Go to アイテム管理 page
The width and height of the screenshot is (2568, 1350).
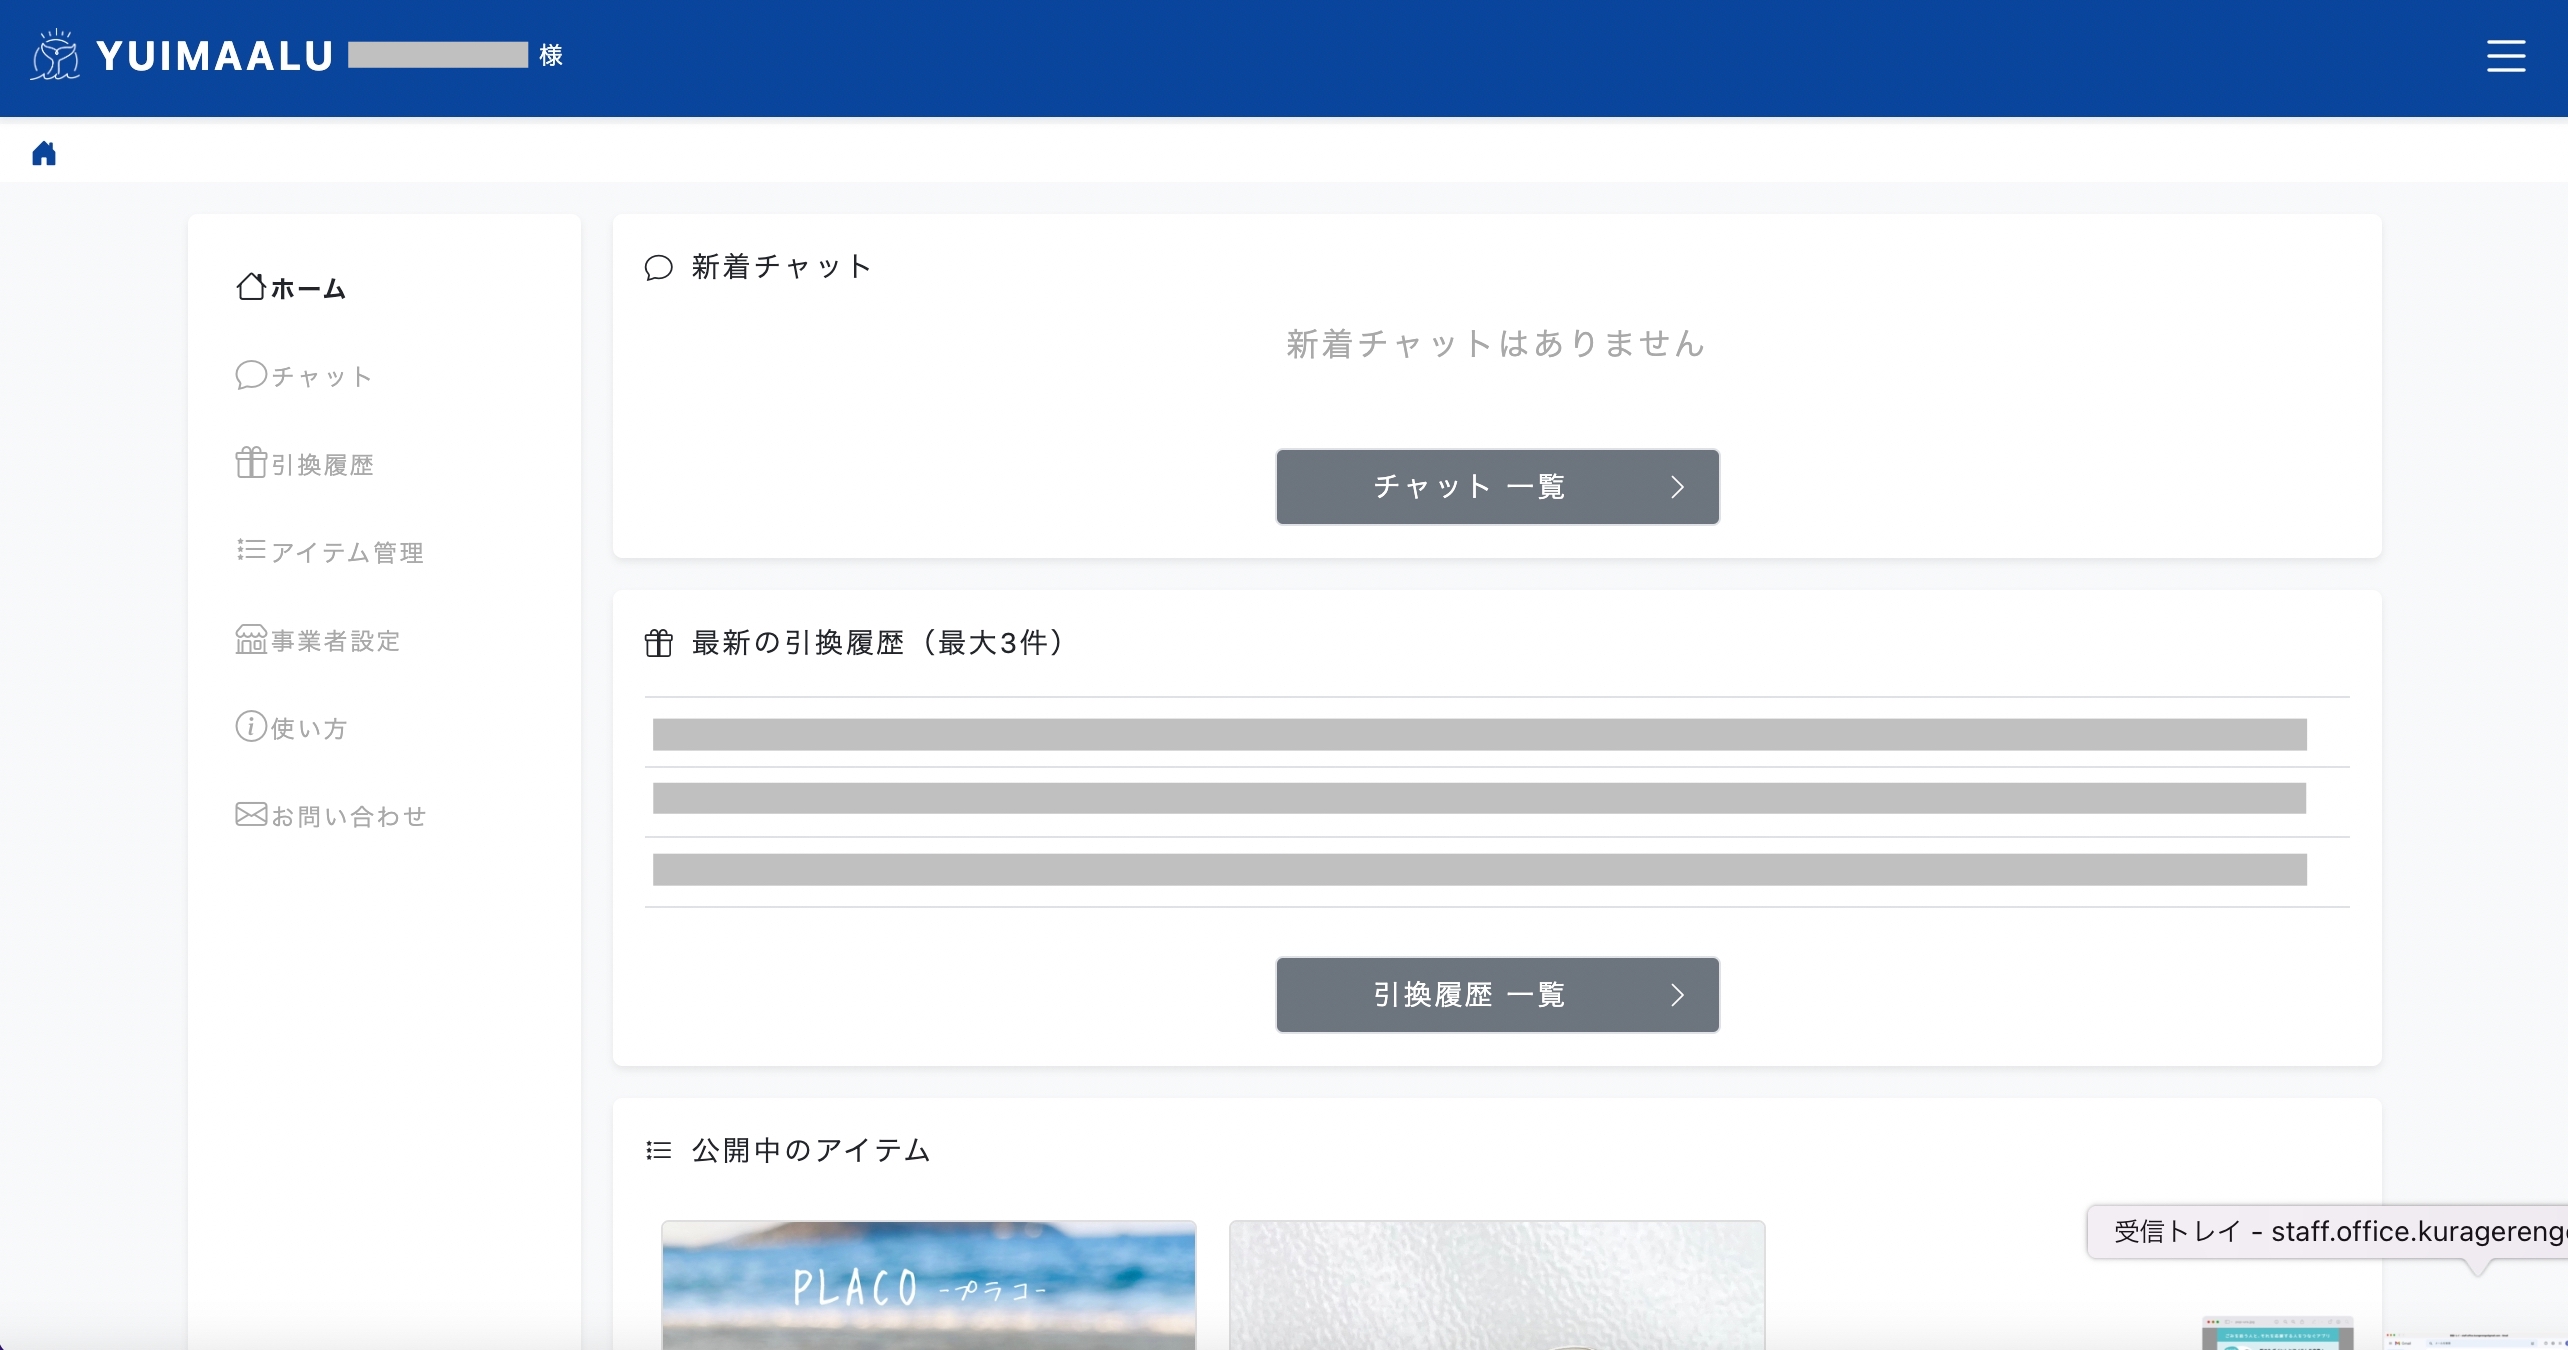point(347,553)
